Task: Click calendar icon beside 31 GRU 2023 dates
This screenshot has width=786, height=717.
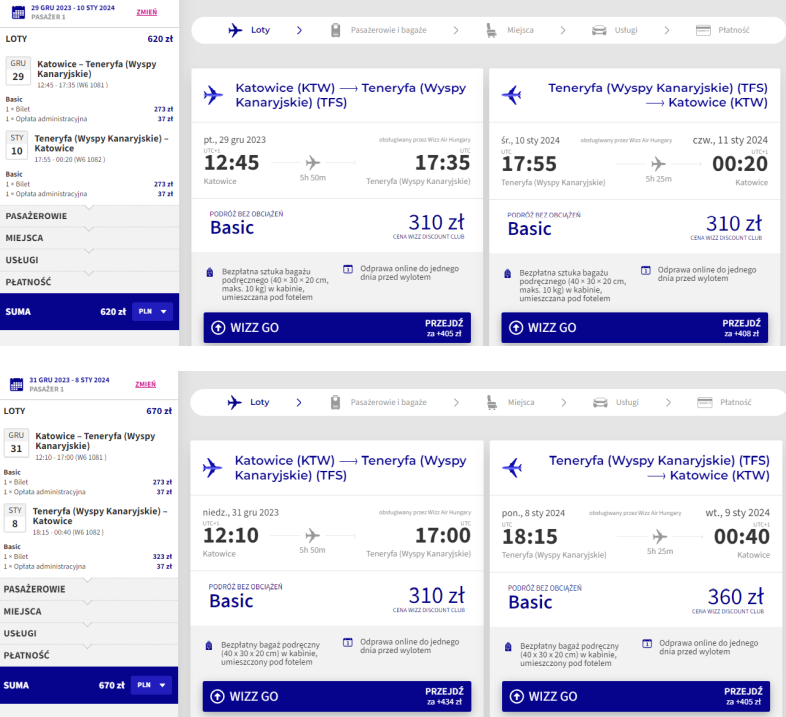Action: click(17, 385)
